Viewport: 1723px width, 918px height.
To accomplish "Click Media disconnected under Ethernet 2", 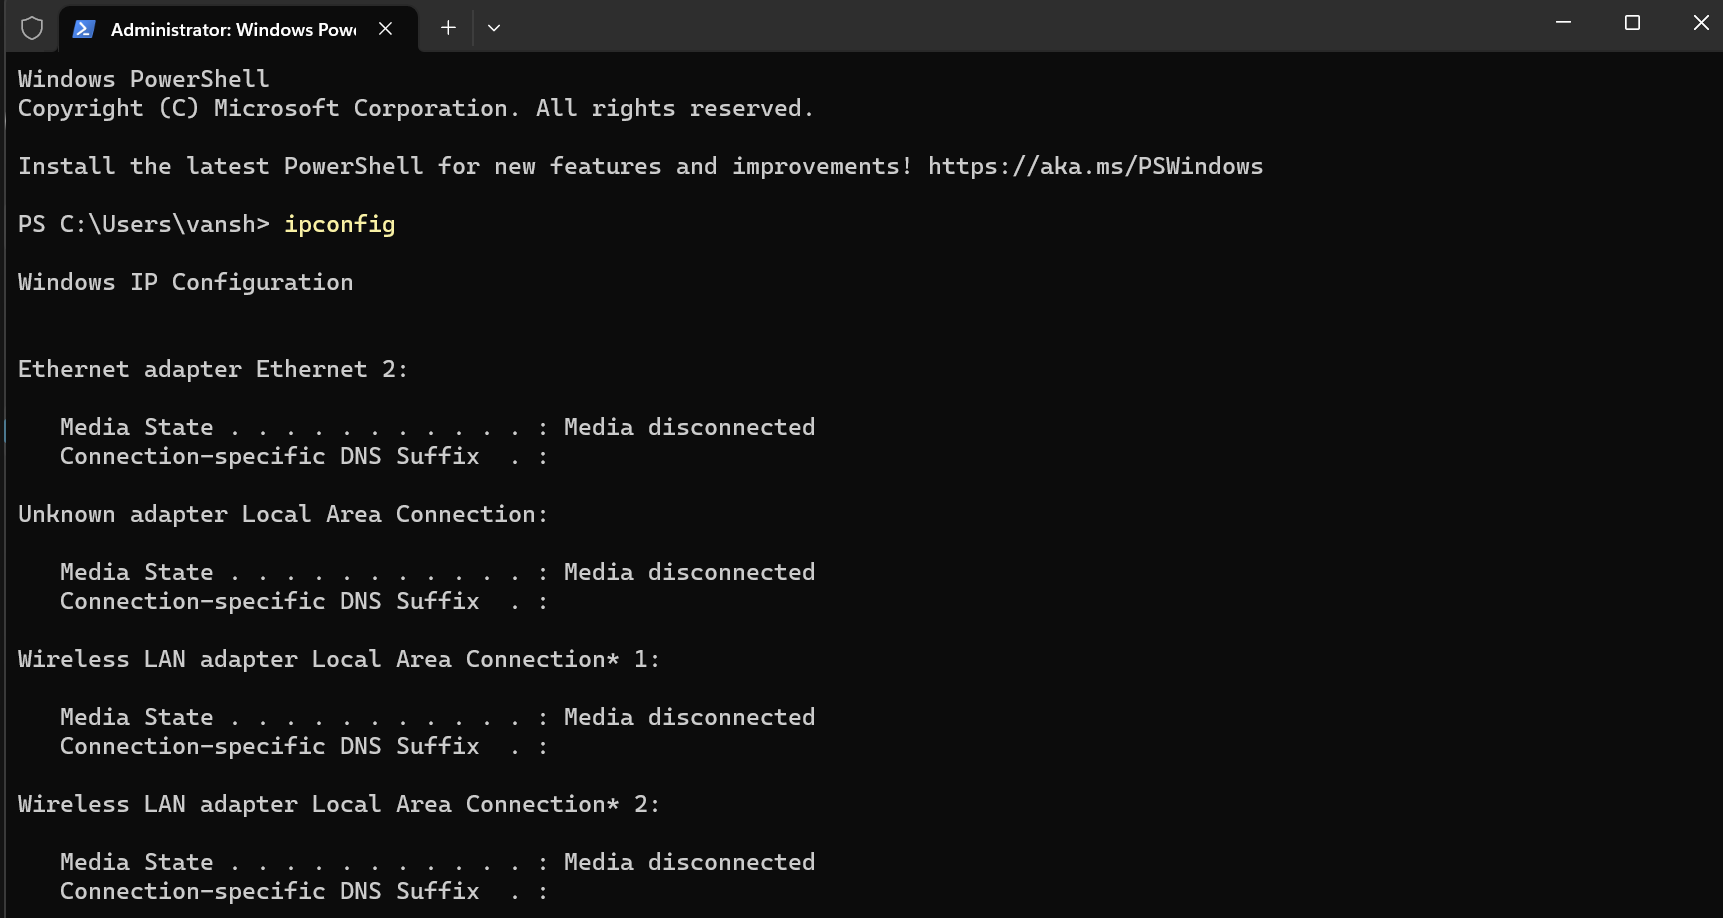I will pyautogui.click(x=689, y=427).
